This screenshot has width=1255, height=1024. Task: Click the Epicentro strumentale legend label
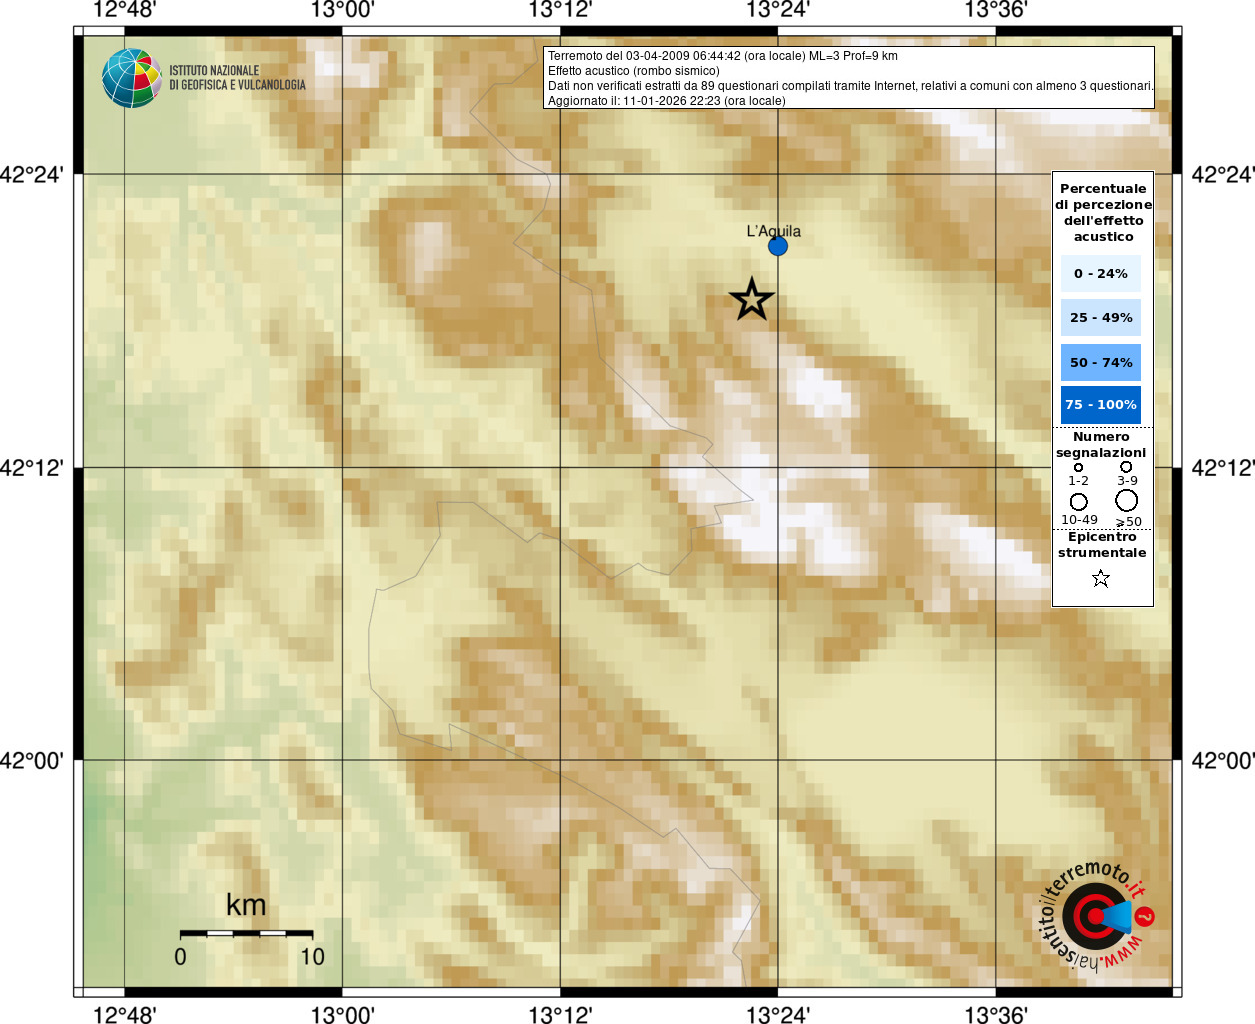point(1102,544)
